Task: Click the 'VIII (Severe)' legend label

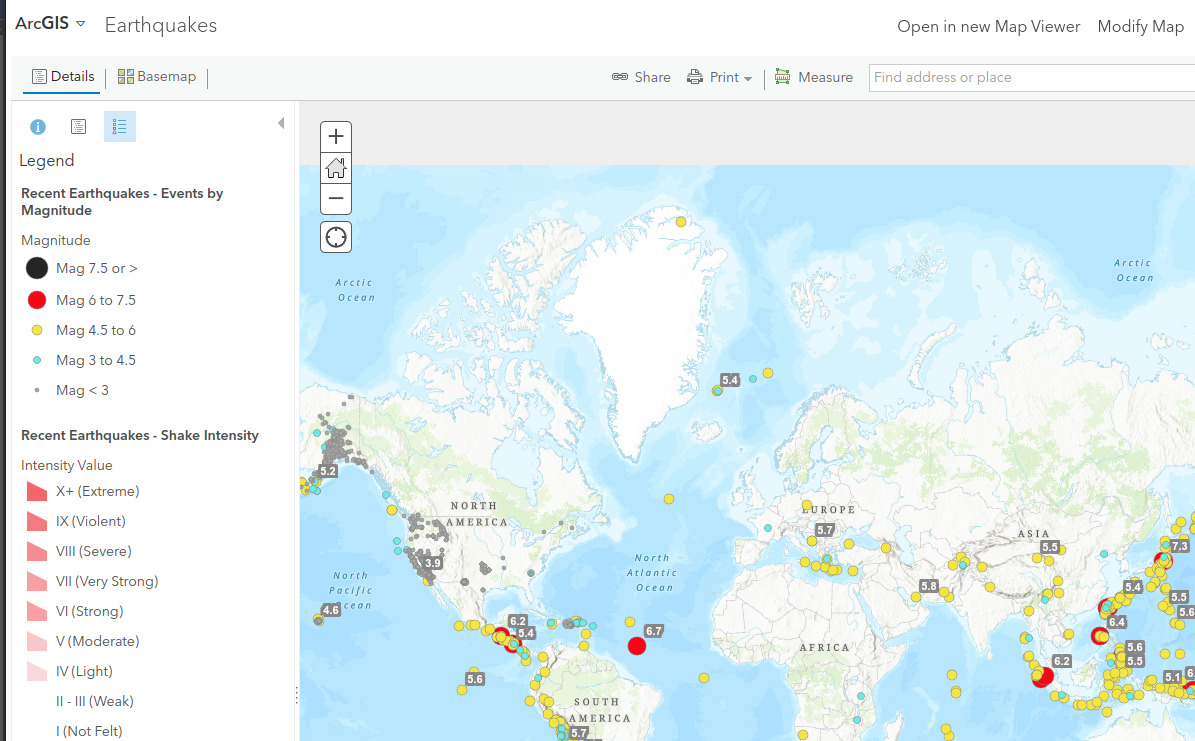Action: [x=94, y=551]
